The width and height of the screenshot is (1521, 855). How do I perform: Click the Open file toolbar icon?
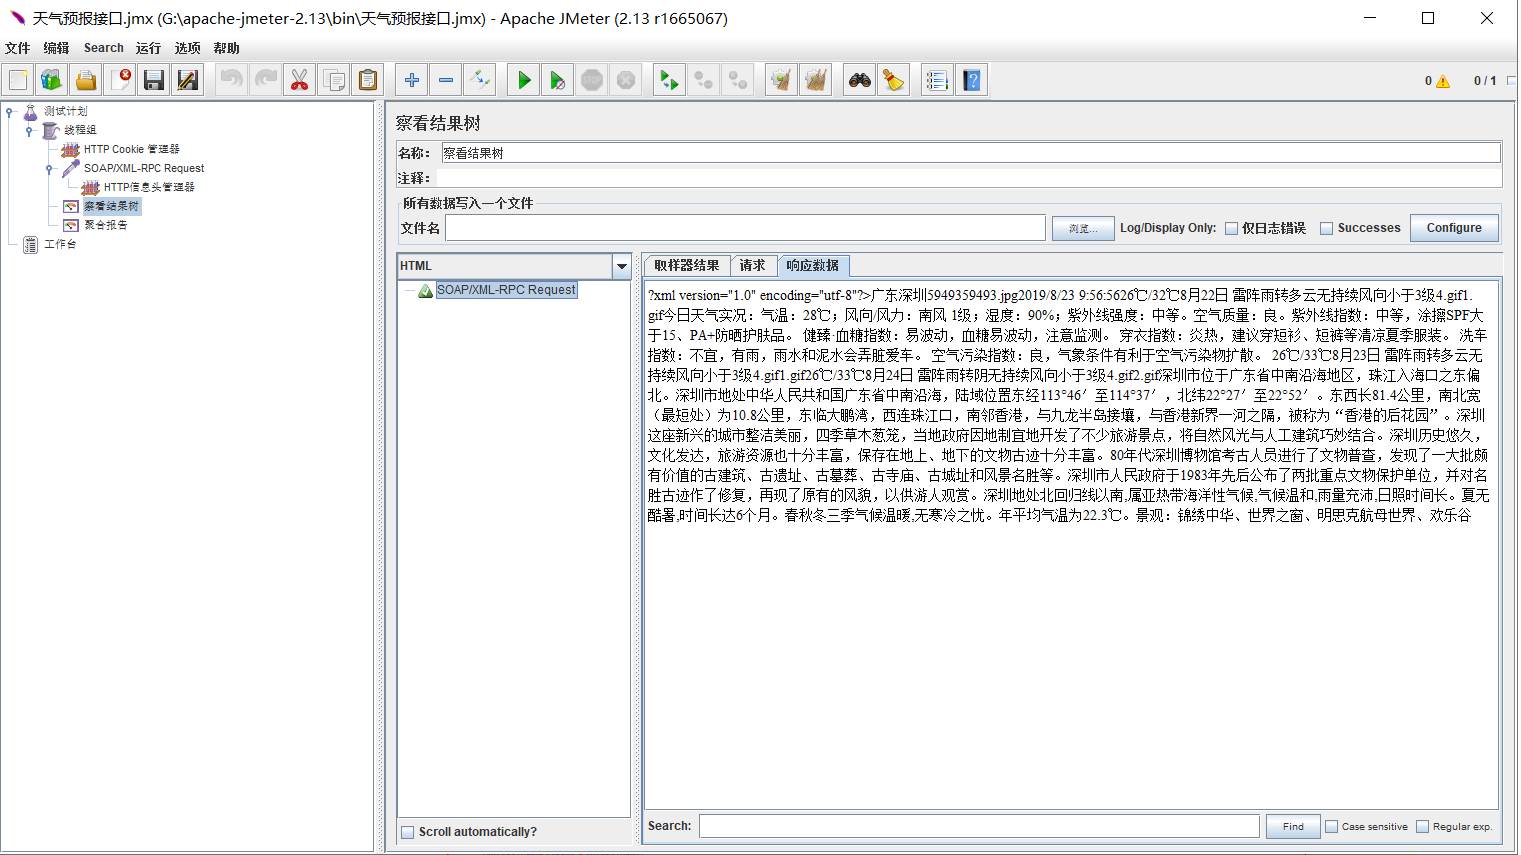pyautogui.click(x=86, y=80)
